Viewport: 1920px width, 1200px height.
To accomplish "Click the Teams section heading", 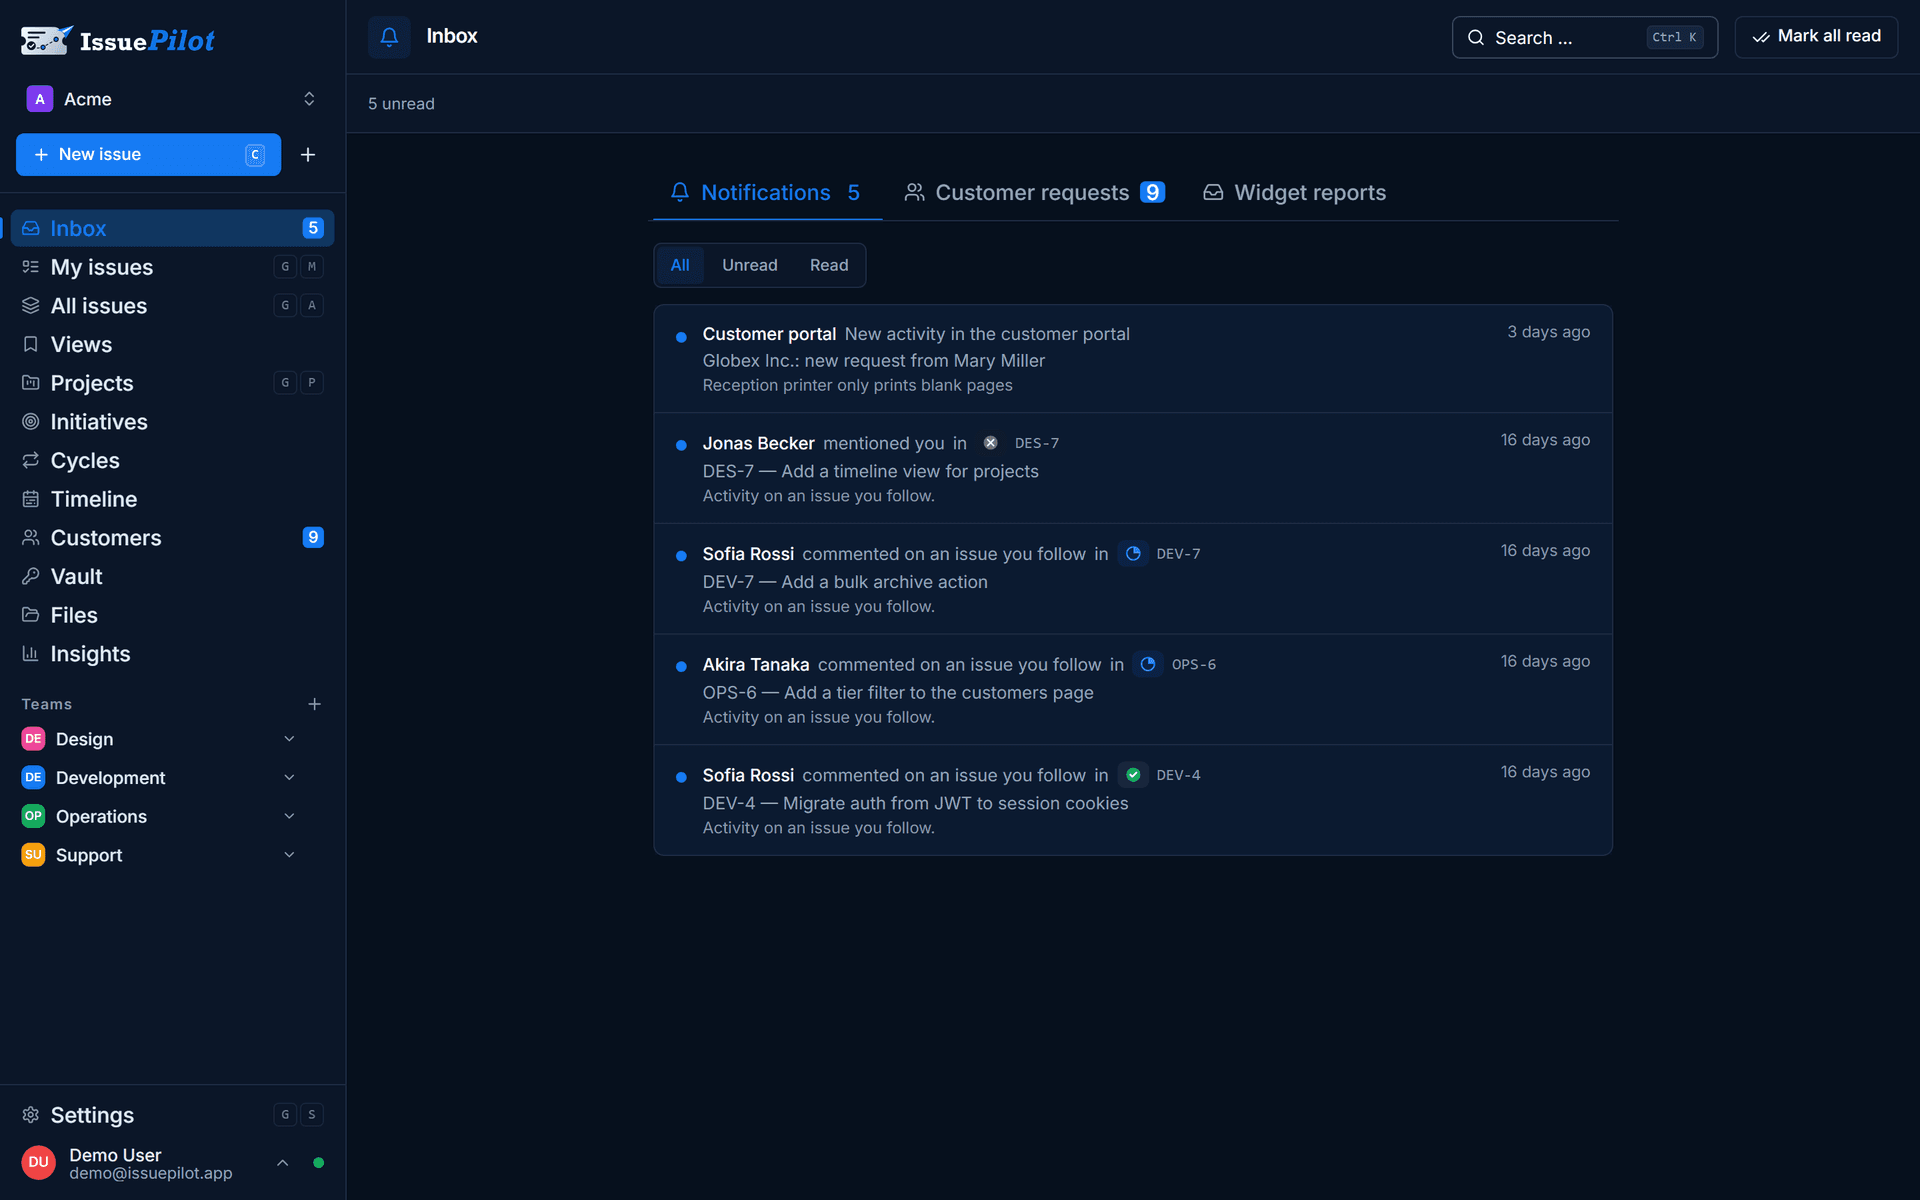I will [x=47, y=704].
